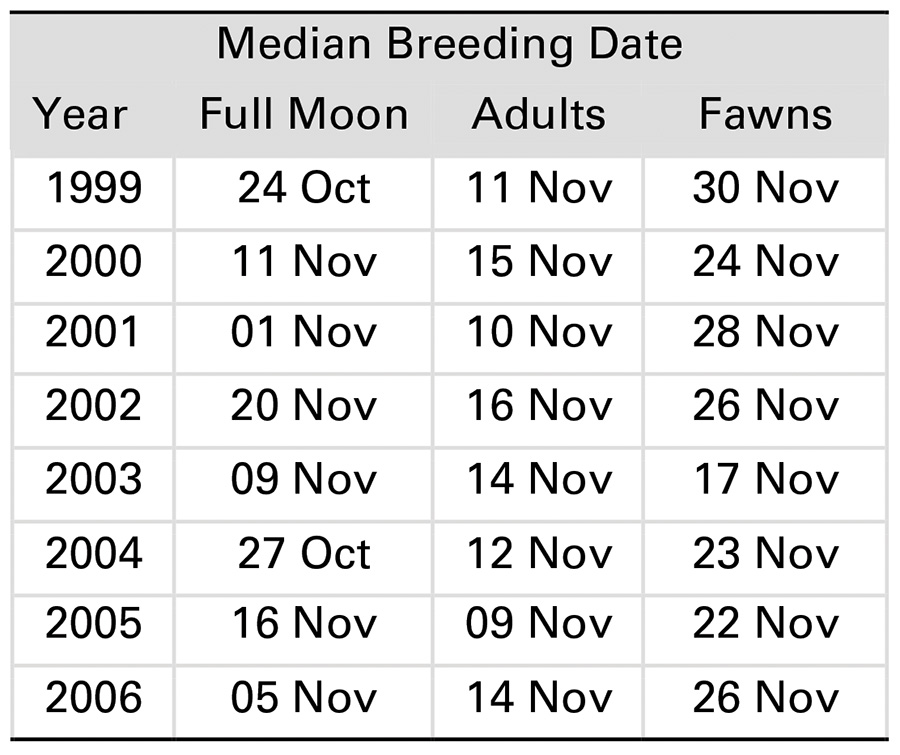Image resolution: width=900 pixels, height=755 pixels.
Task: Click the 24 Oct full moon cell
Action: coord(304,189)
